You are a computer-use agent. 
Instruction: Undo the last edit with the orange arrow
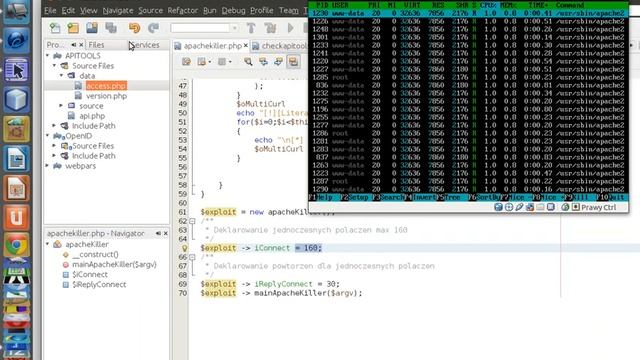pyautogui.click(x=134, y=28)
